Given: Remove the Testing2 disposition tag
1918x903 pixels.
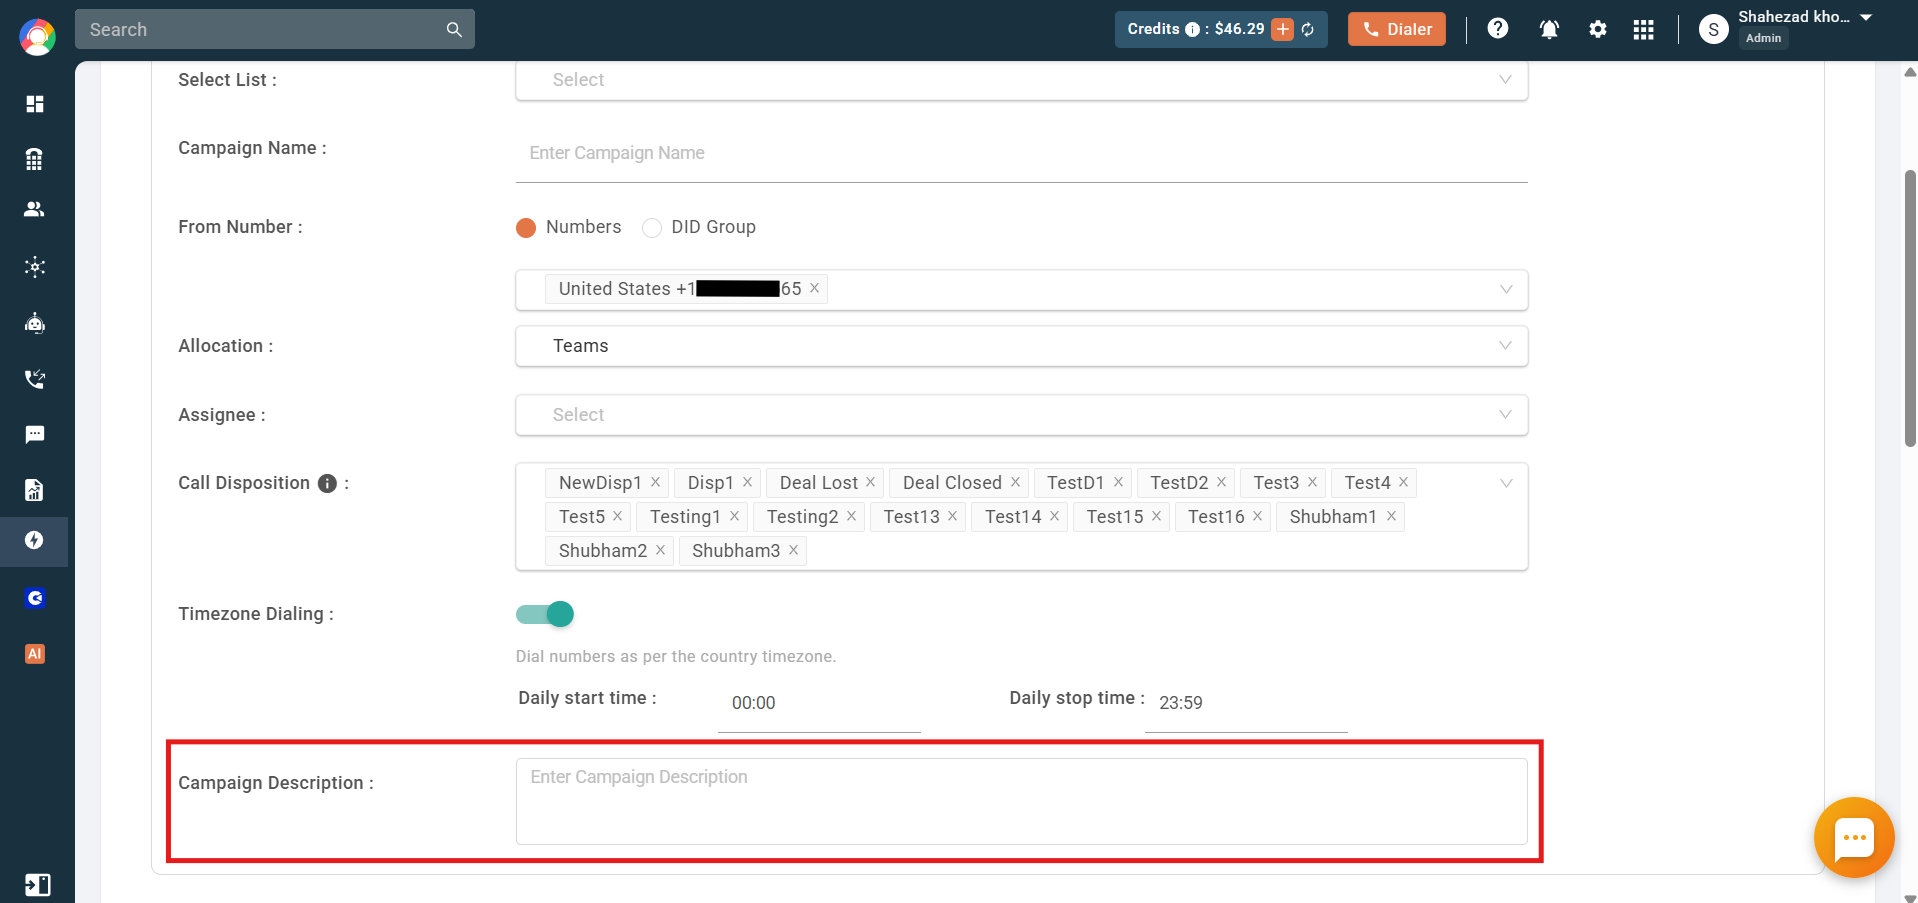Looking at the screenshot, I should tap(851, 516).
